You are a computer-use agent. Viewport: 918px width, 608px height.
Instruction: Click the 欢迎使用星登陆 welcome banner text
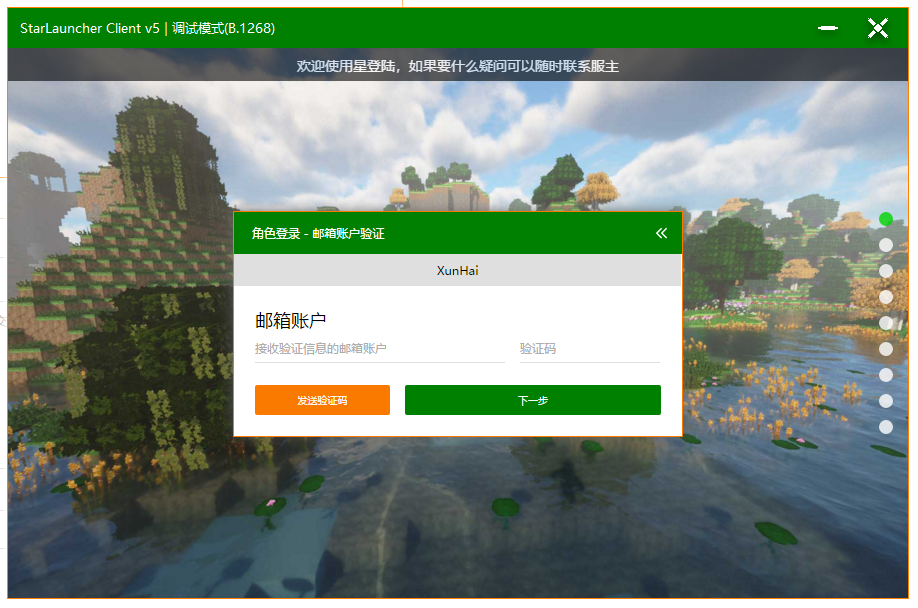457,66
